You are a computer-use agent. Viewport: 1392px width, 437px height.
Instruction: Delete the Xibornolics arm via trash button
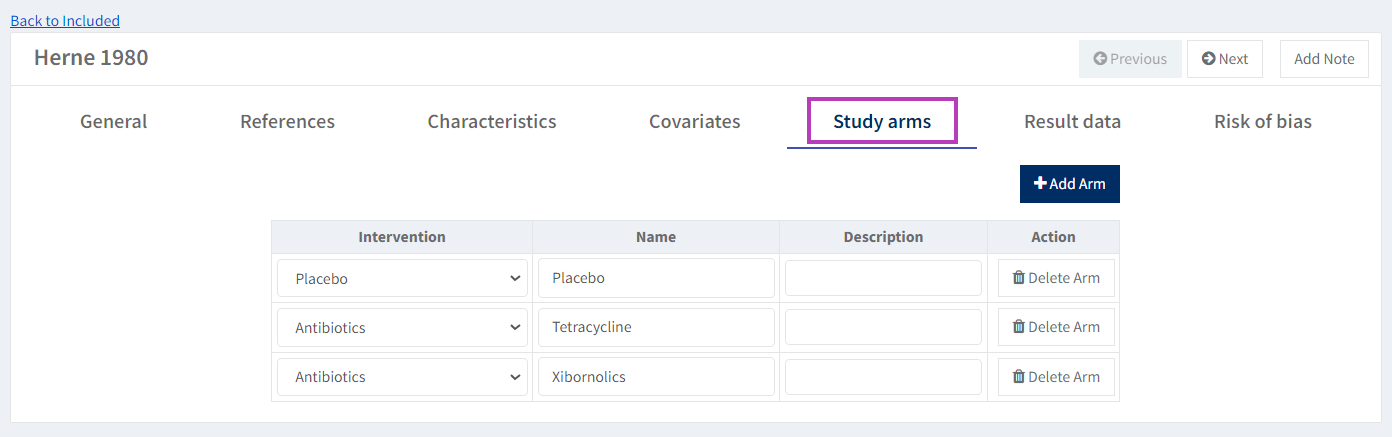[1056, 377]
